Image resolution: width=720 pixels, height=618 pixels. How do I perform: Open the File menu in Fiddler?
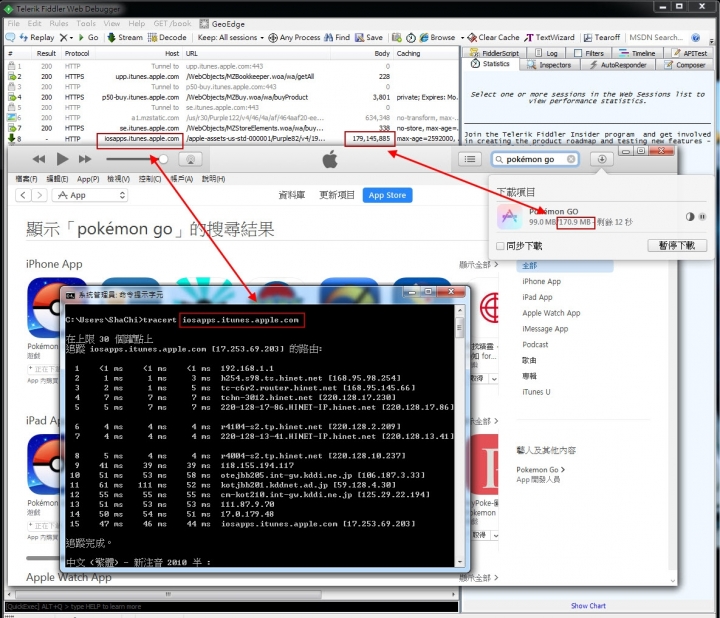pyautogui.click(x=13, y=23)
